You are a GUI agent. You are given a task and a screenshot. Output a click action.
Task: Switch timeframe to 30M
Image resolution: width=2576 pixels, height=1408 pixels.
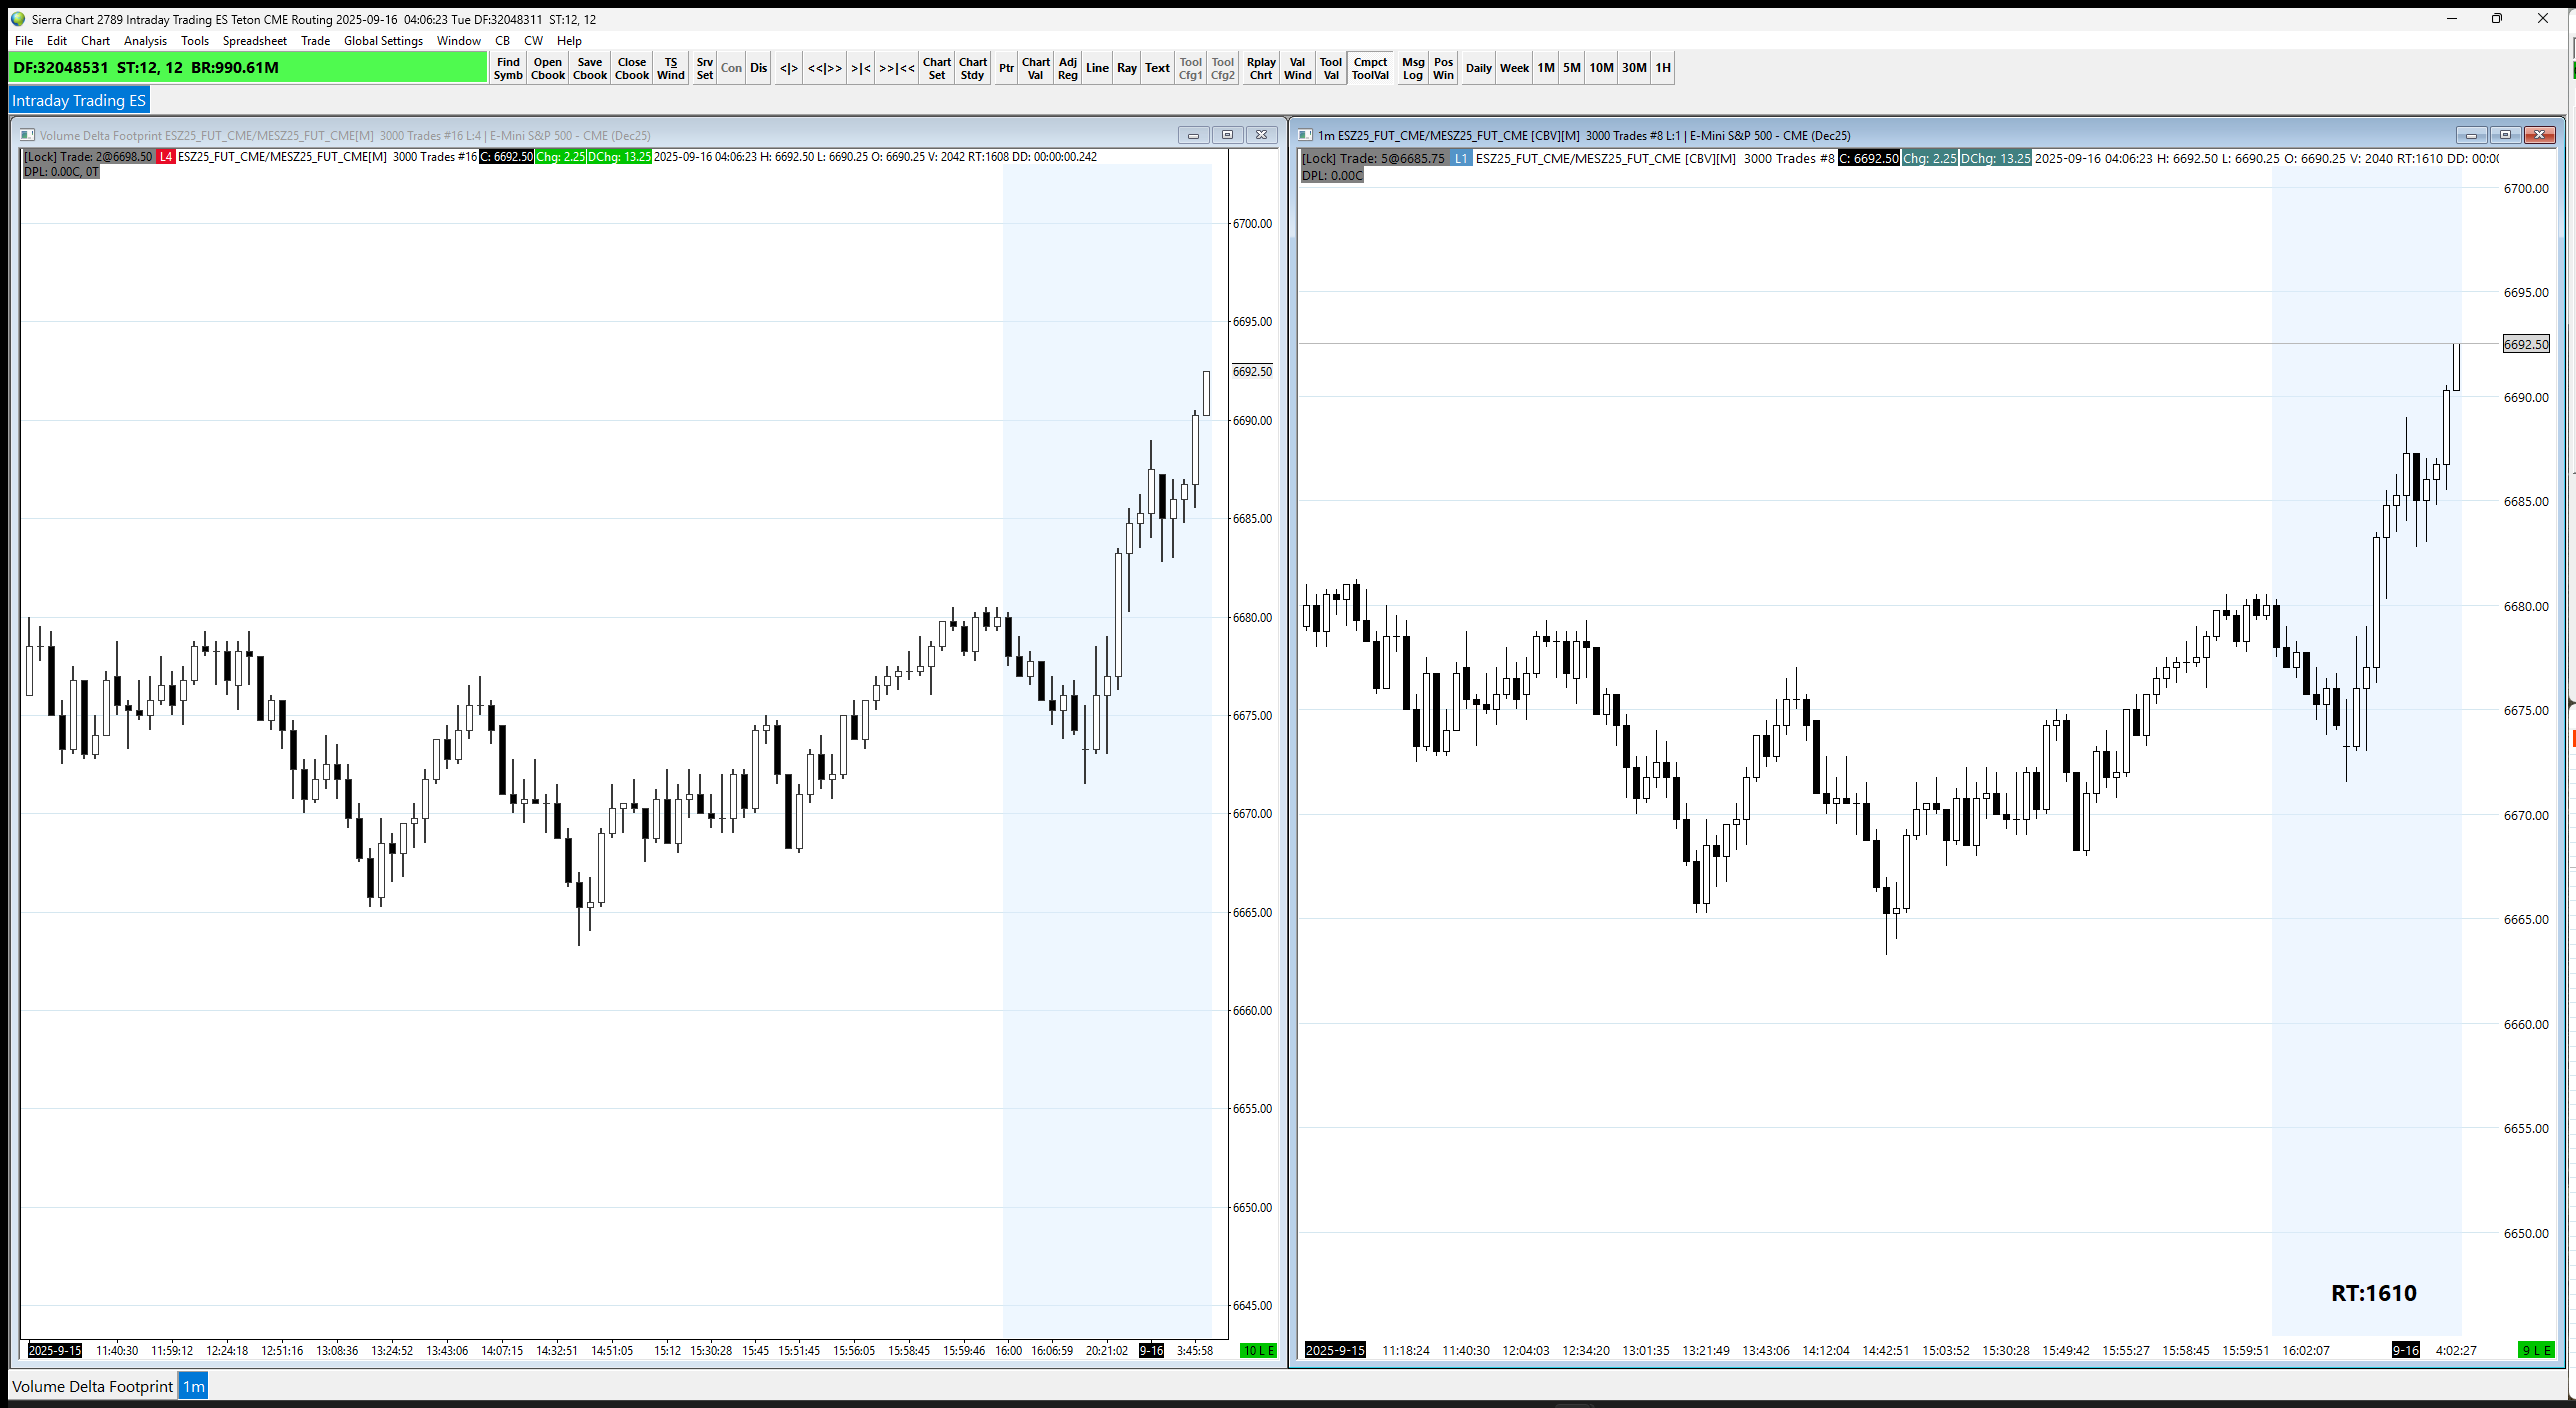[1634, 68]
